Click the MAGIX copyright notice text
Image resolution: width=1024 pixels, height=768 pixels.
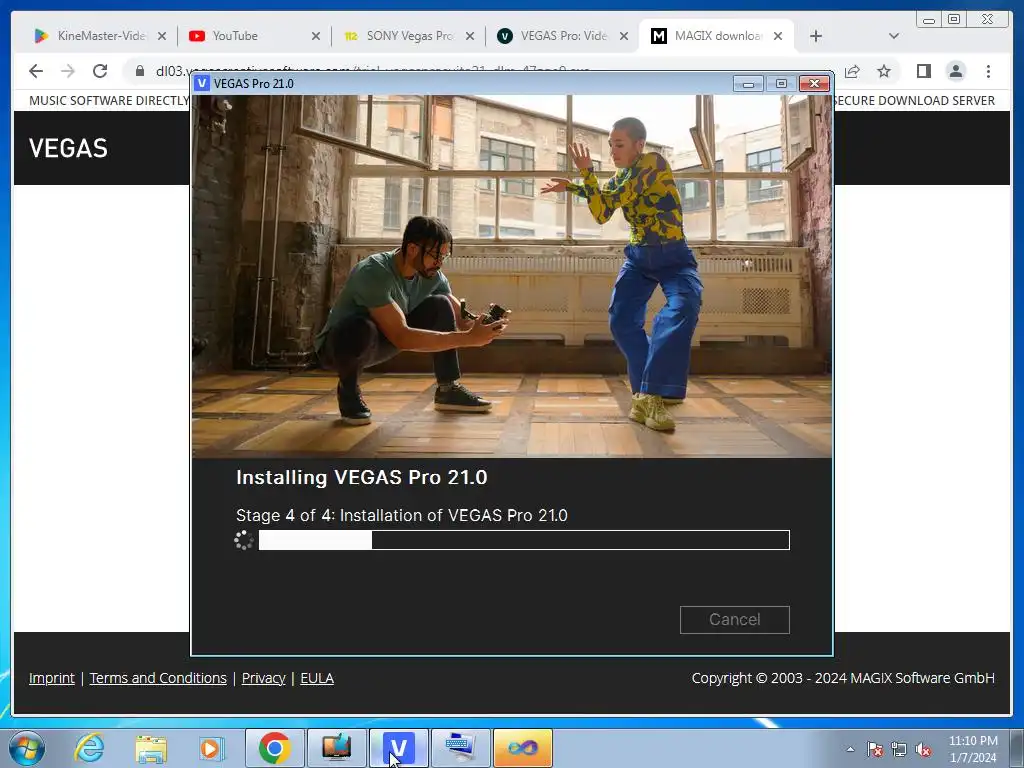[842, 678]
